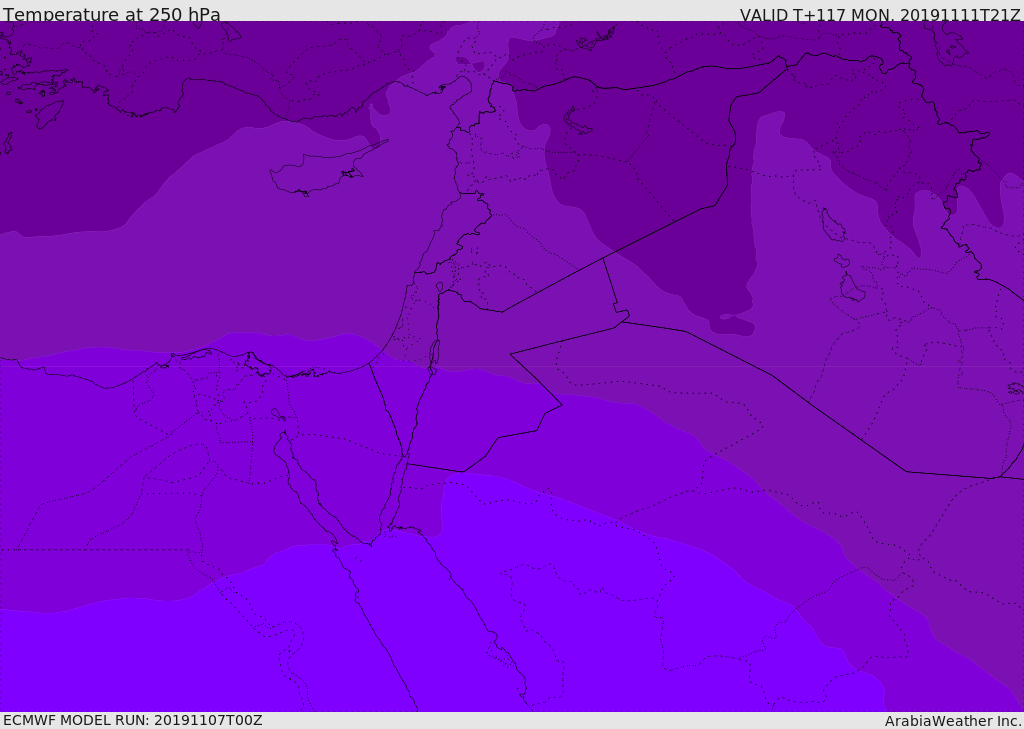The image size is (1024, 729).
Task: Click the "Temperature at 250 hPa" title
Action: point(112,14)
